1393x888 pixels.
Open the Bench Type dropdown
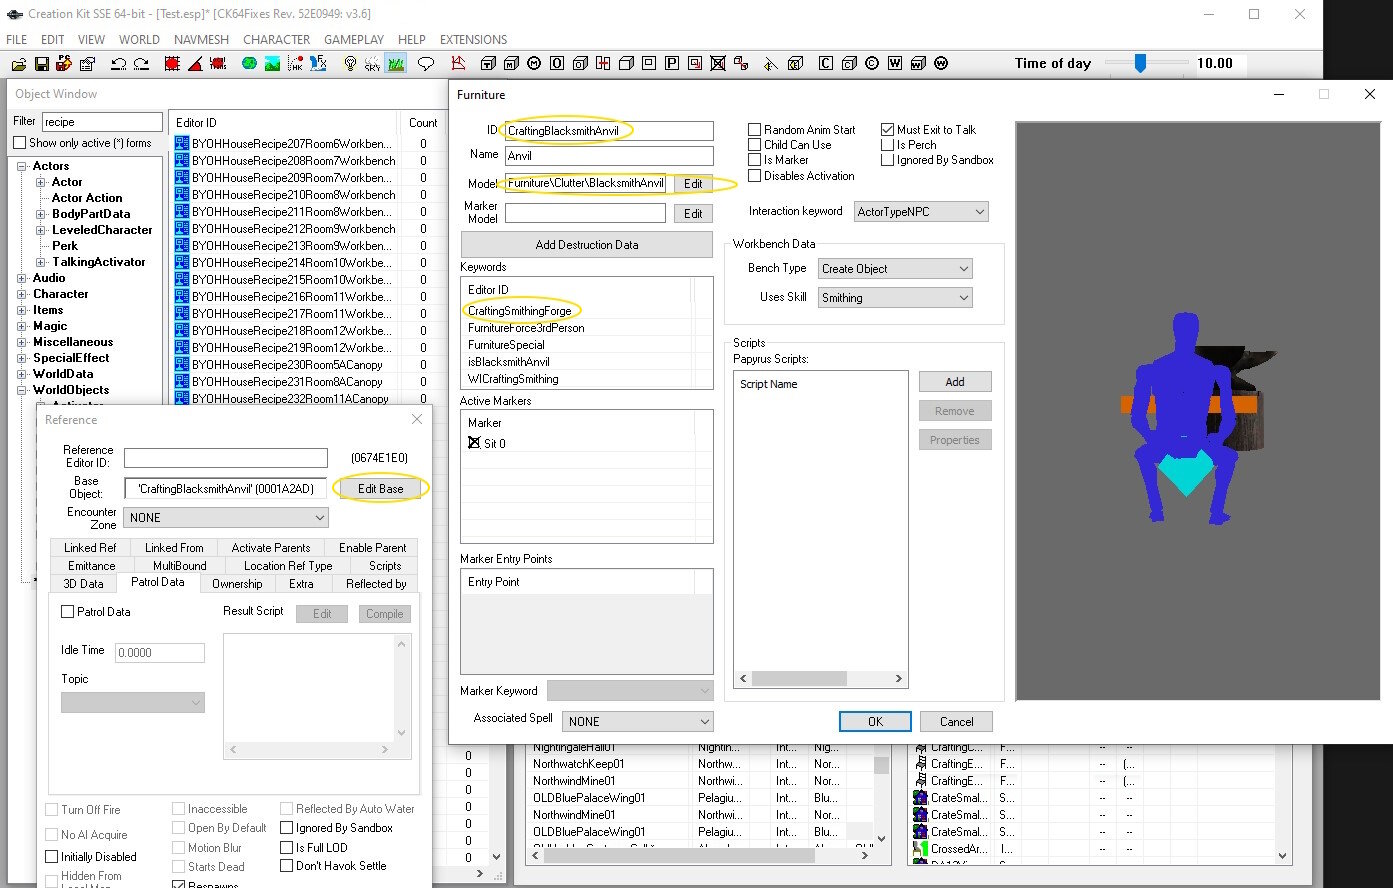[x=895, y=269]
